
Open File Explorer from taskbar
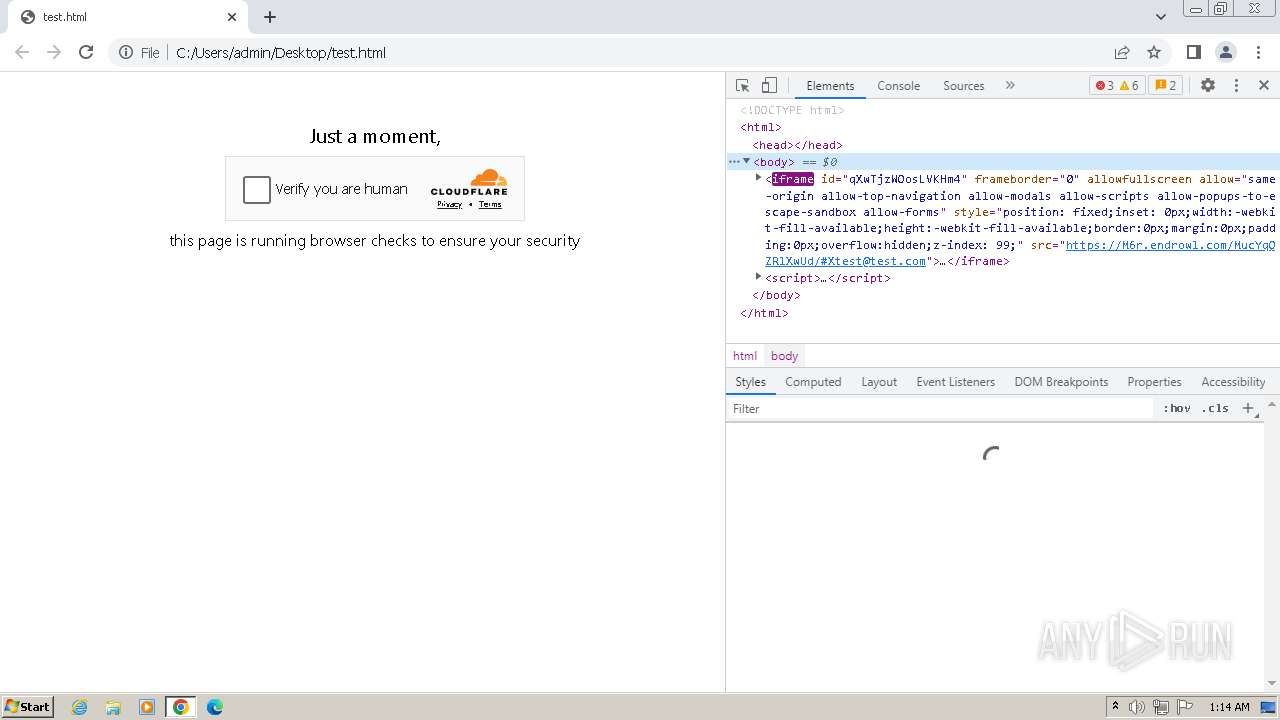click(113, 707)
